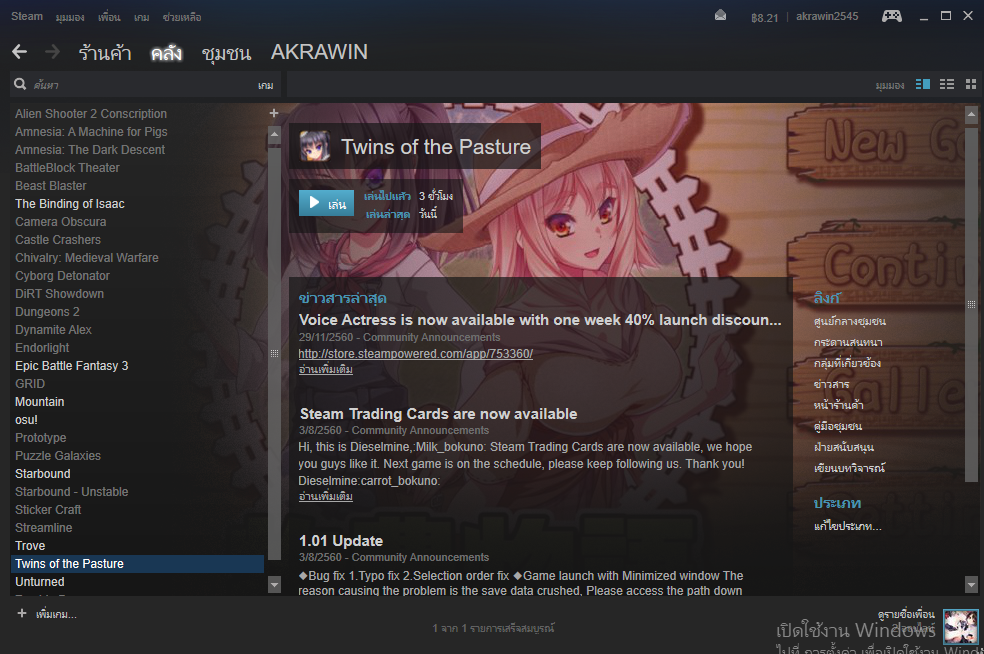The image size is (984, 654).
Task: Open the 1.01 Update news headline
Action: [x=341, y=540]
